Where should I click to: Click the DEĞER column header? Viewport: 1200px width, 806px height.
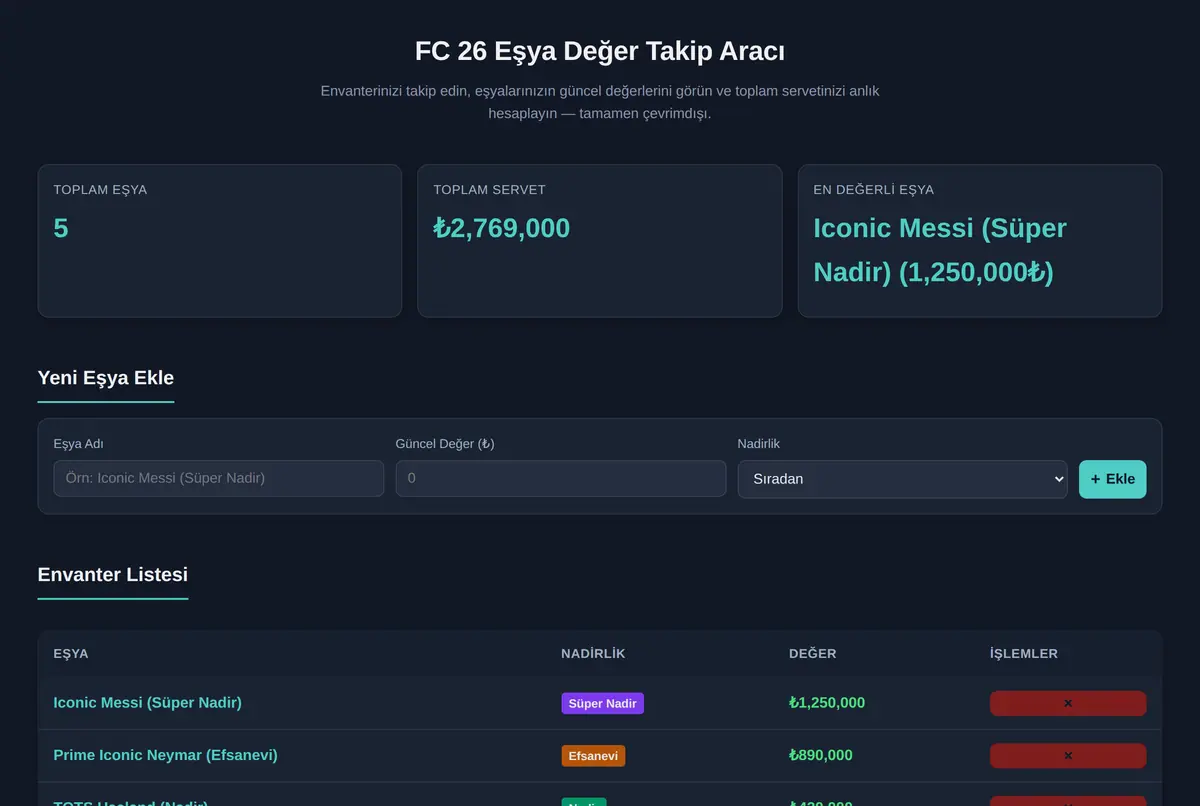813,654
